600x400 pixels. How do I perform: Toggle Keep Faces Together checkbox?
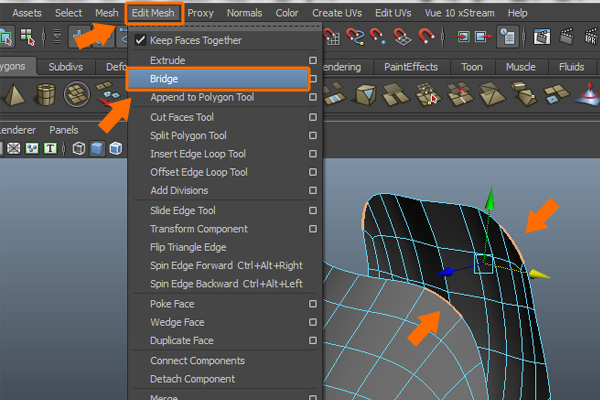(140, 41)
